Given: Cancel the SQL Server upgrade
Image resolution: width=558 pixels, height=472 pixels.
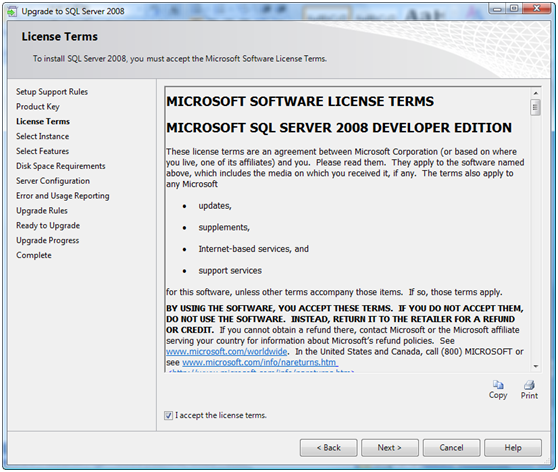Looking at the screenshot, I should [x=451, y=448].
